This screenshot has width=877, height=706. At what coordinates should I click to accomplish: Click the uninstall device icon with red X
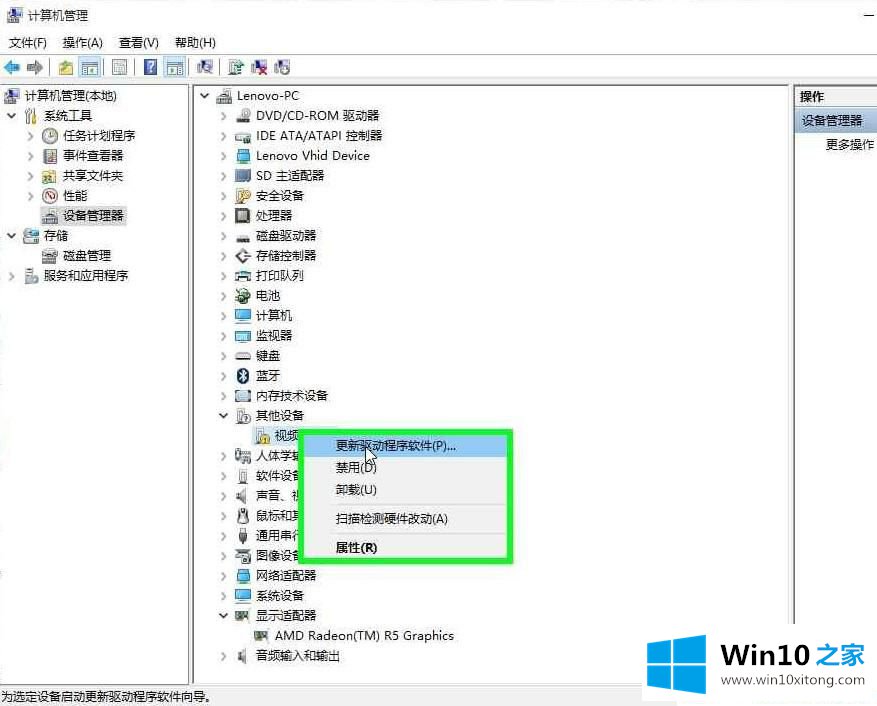tap(259, 67)
